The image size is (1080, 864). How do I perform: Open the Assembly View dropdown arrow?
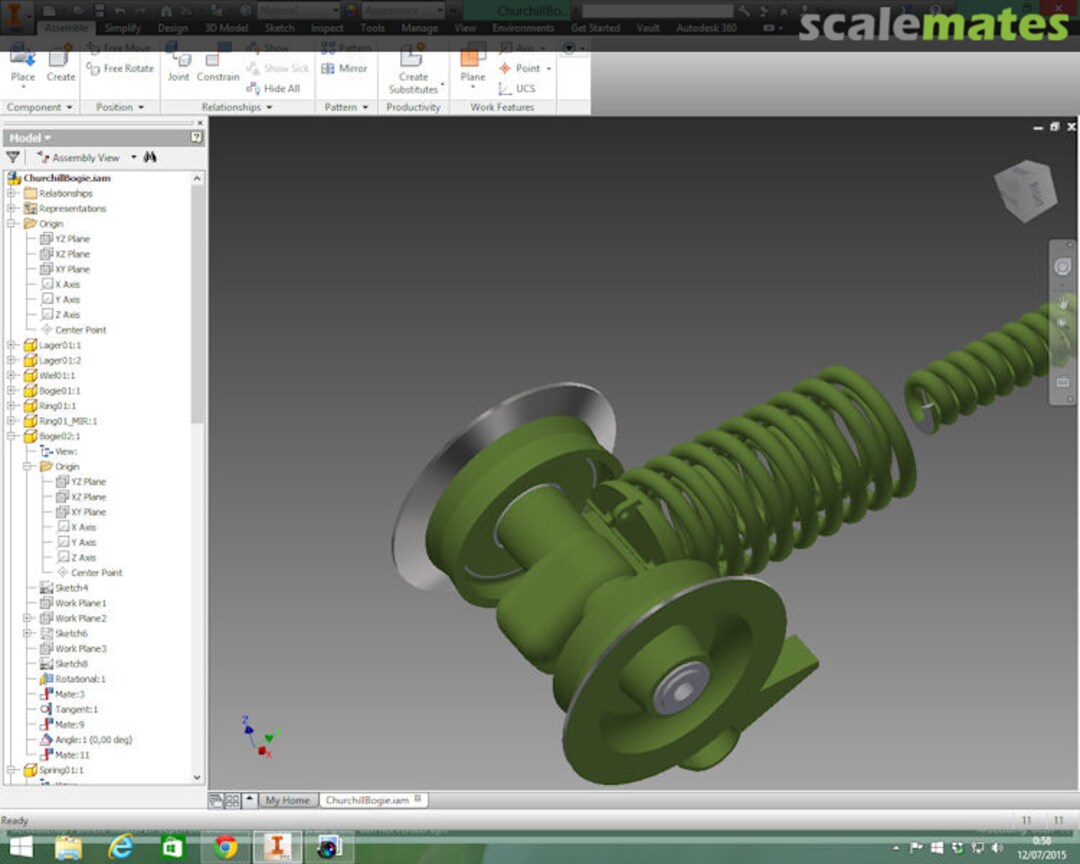(133, 157)
